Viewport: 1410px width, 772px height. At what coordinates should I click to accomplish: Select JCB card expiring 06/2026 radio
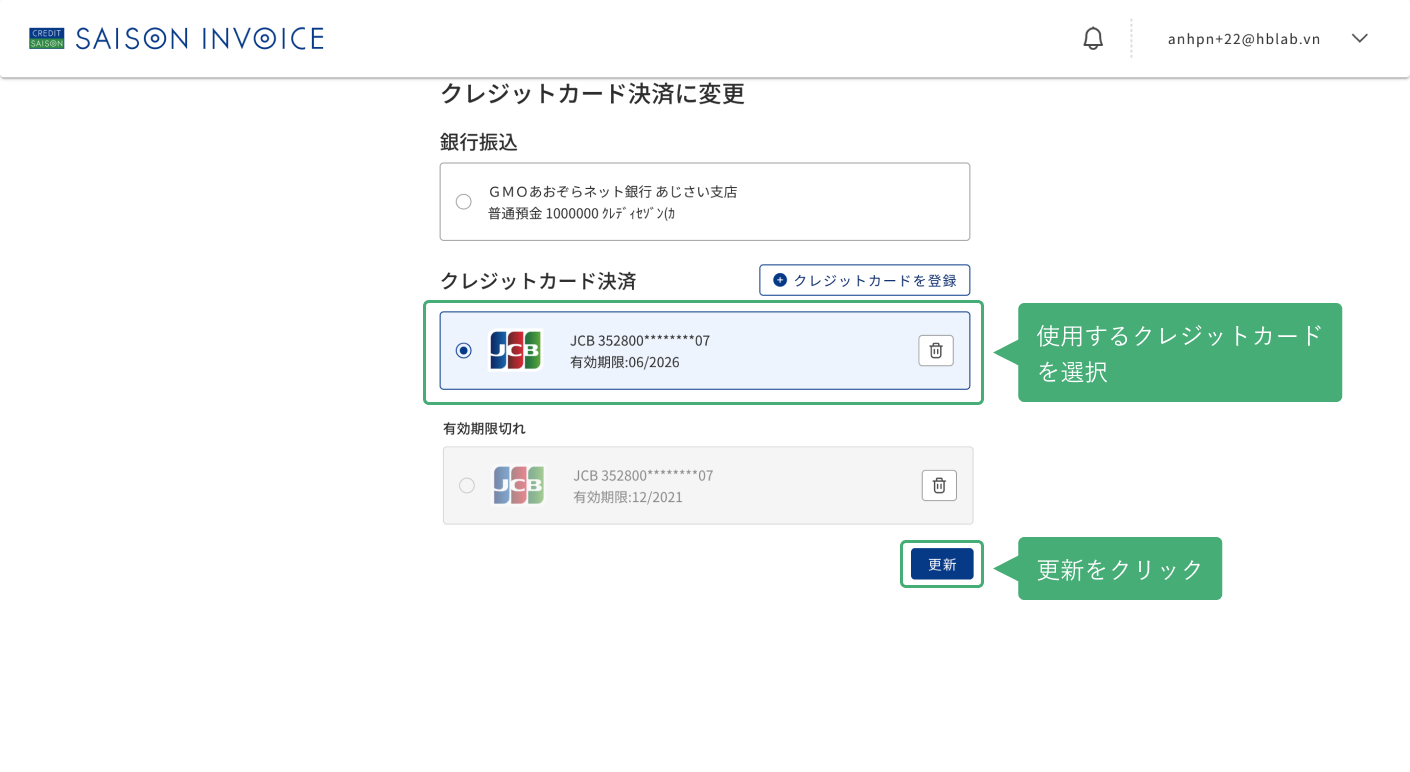point(463,350)
